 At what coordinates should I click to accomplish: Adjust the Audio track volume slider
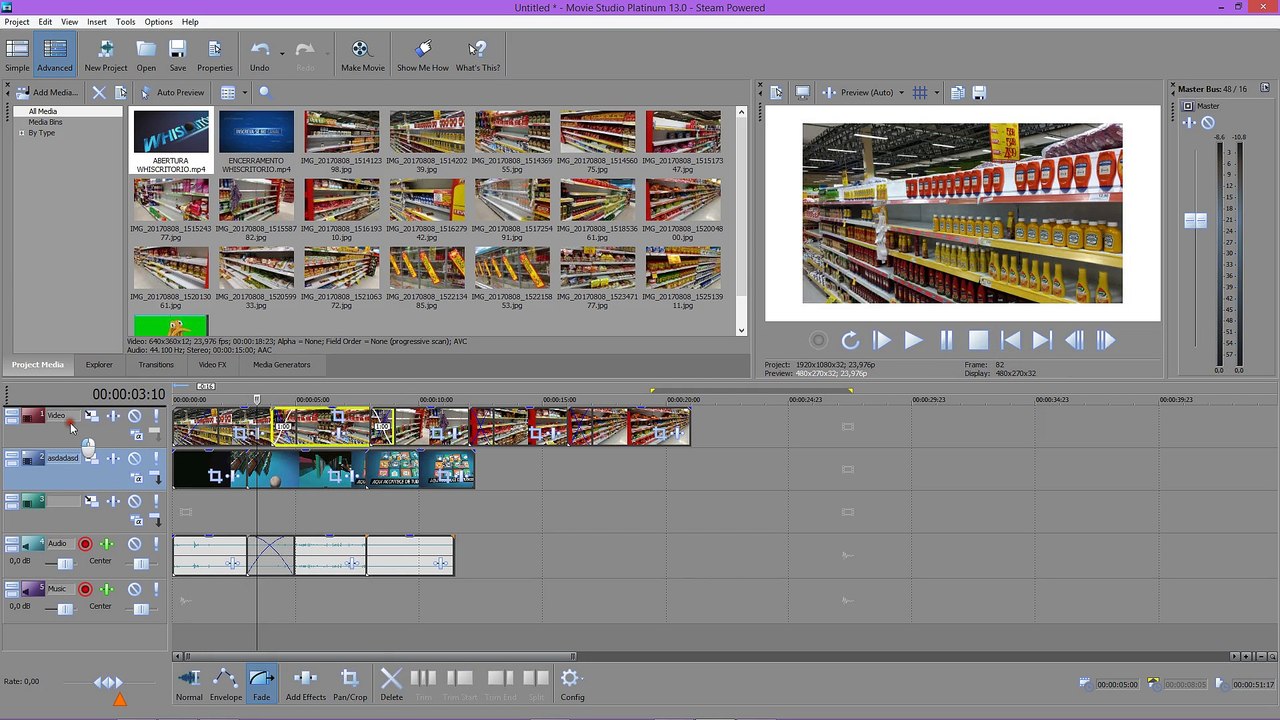click(66, 564)
